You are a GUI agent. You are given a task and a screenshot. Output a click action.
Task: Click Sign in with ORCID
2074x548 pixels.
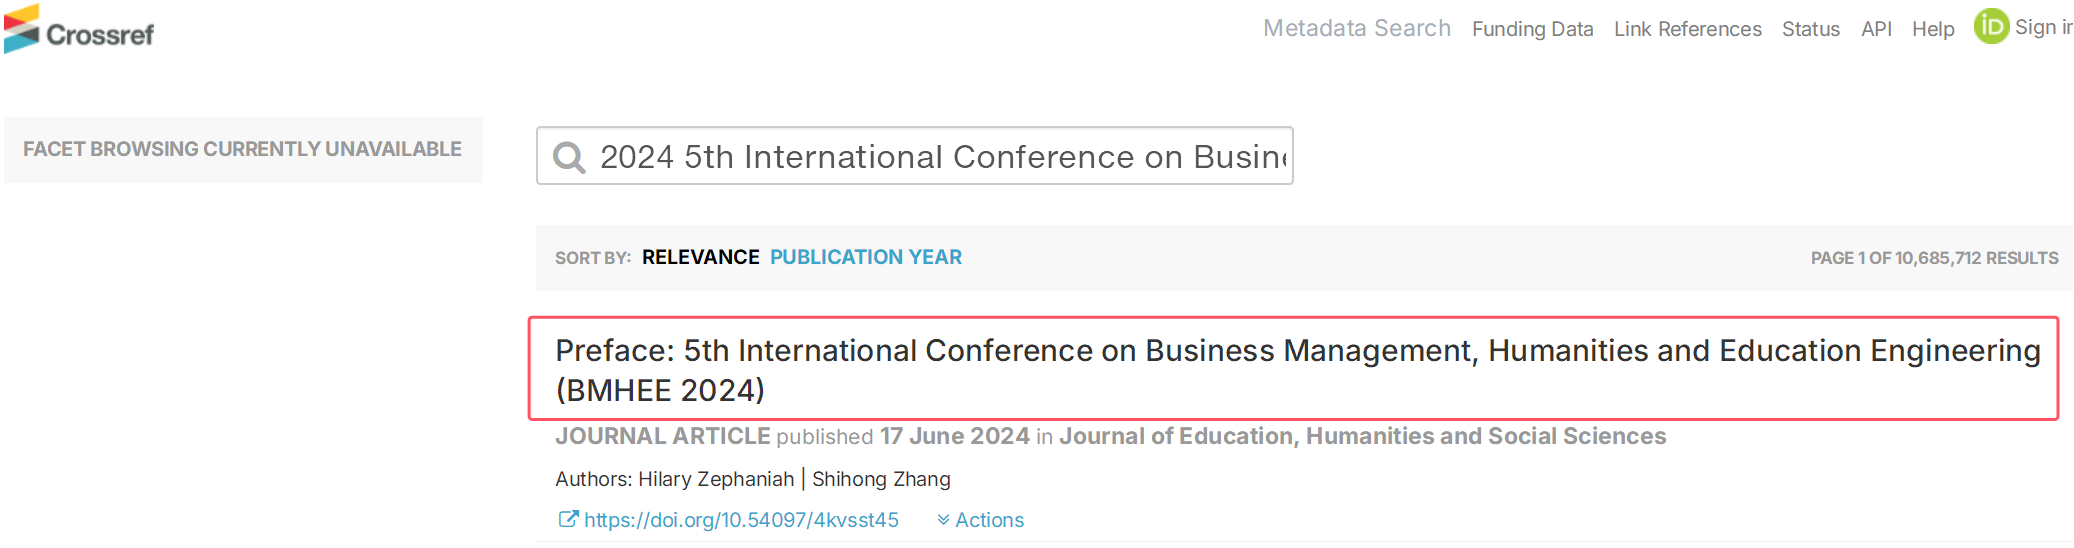pyautogui.click(x=2042, y=27)
